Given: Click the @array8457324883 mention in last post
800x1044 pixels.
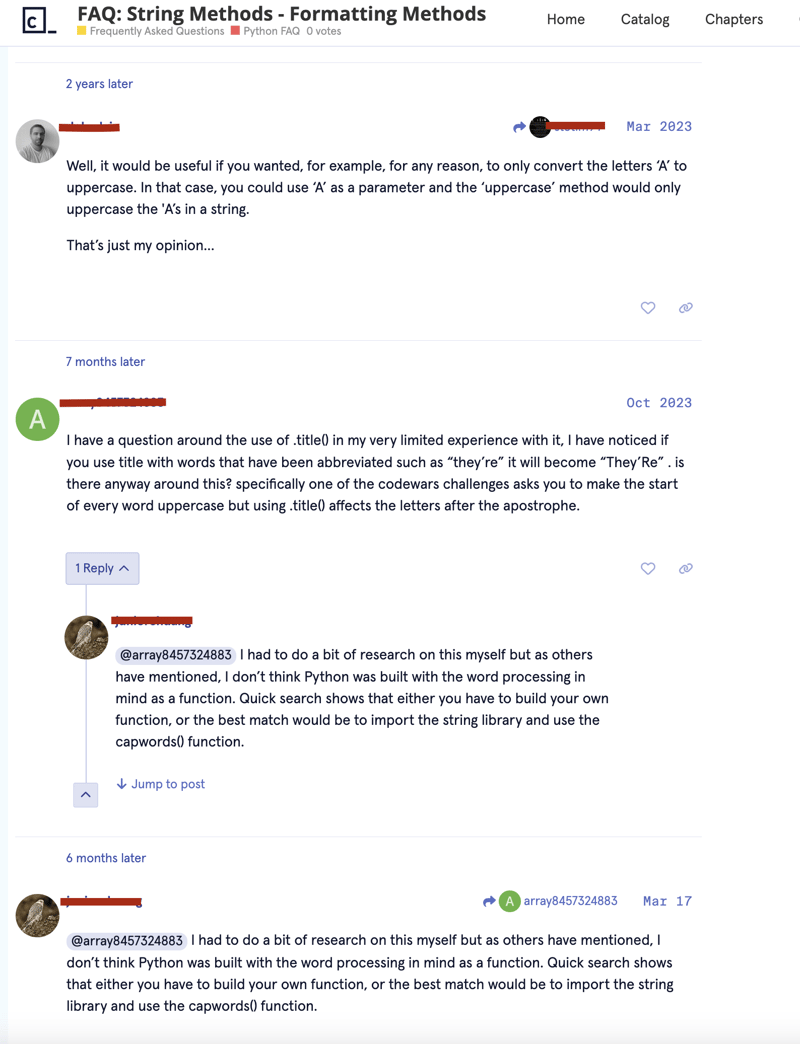Looking at the screenshot, I should pyautogui.click(x=126, y=940).
